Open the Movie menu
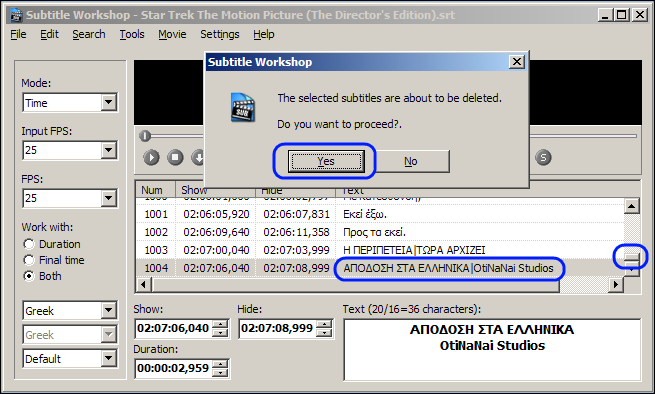Image resolution: width=655 pixels, height=394 pixels. (172, 34)
